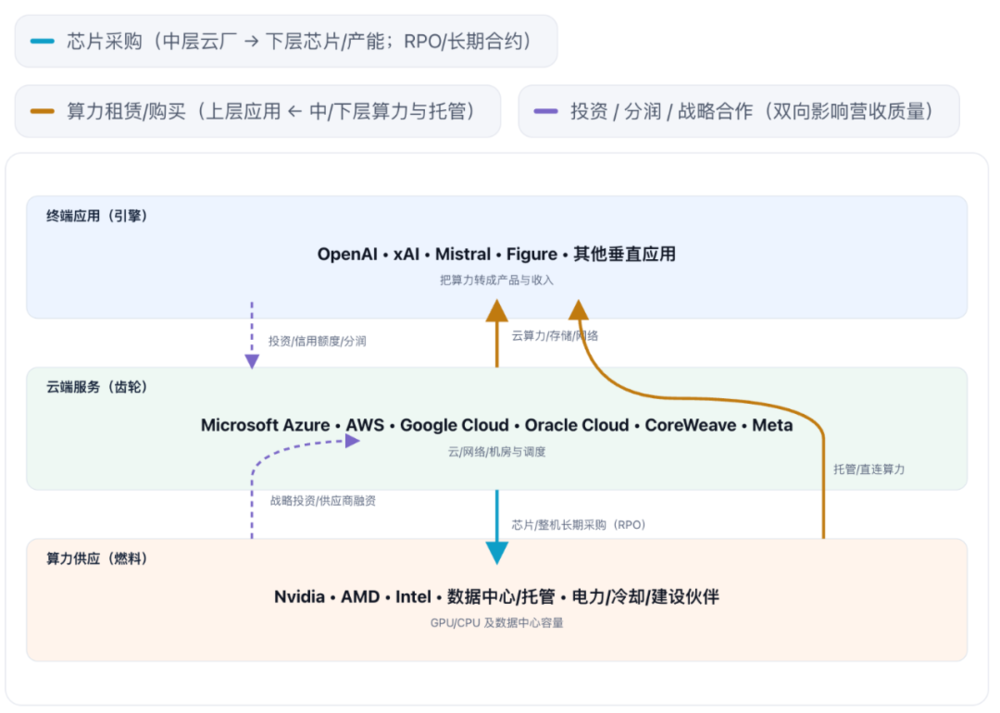Click the 算力供应（燃料）layer title
Image resolution: width=1000 pixels, height=713 pixels.
97,558
